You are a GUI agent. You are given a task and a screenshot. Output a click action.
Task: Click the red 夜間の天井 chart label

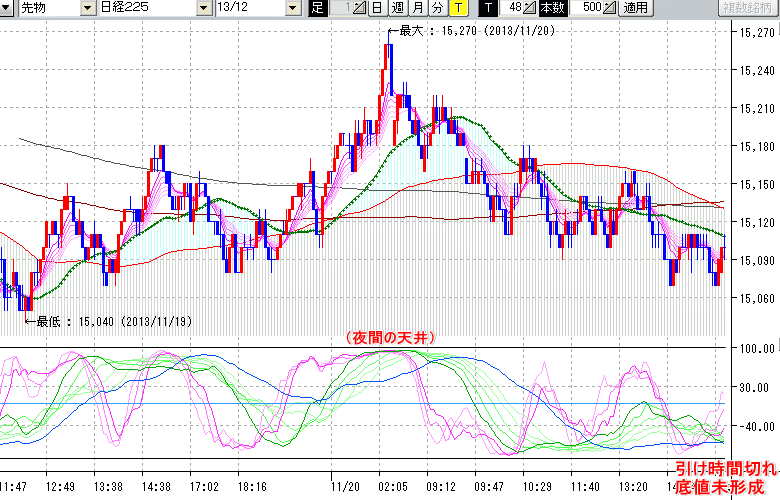tap(391, 338)
